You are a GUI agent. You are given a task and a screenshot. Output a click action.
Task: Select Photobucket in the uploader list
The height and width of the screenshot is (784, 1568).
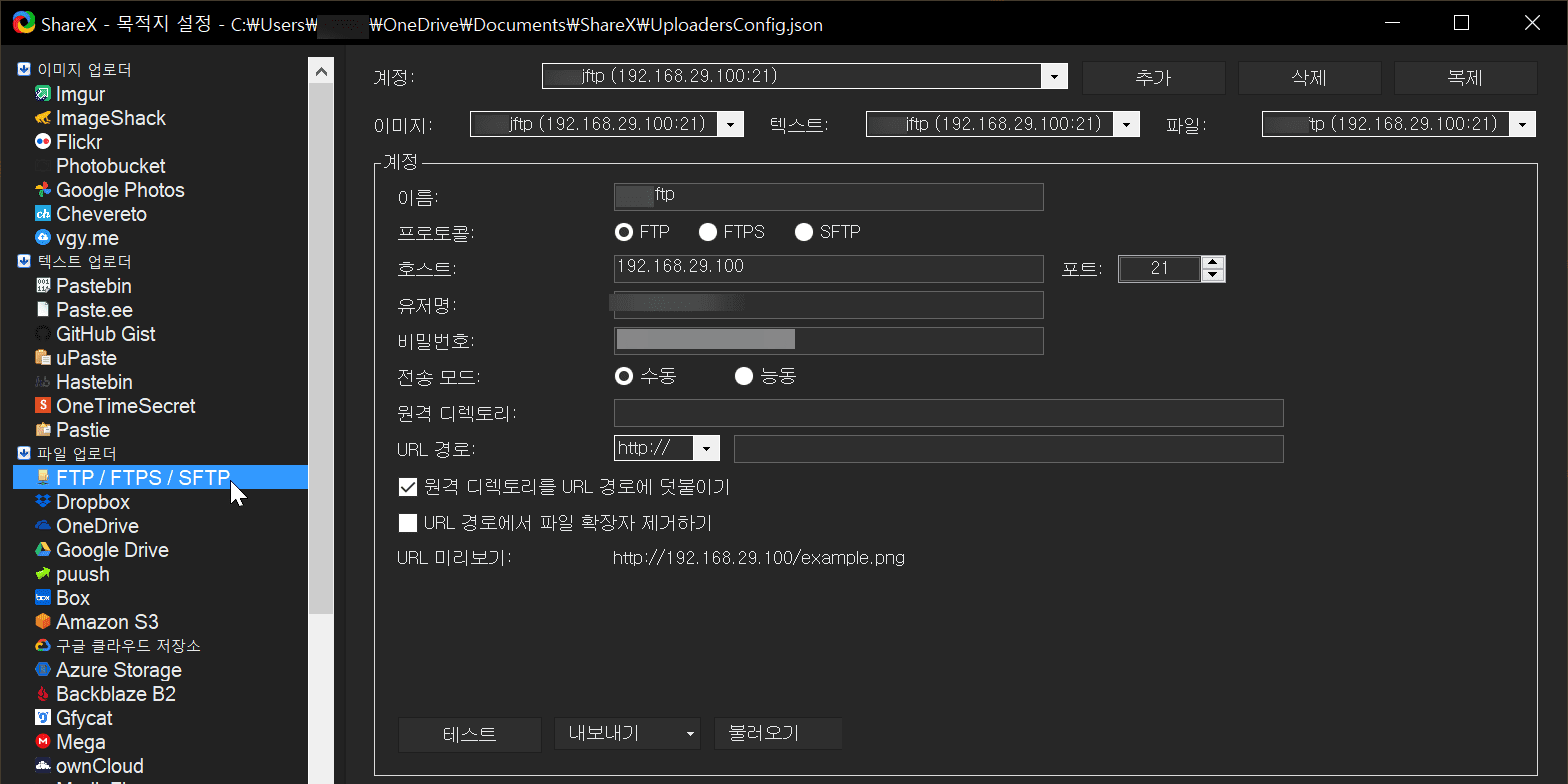click(110, 166)
